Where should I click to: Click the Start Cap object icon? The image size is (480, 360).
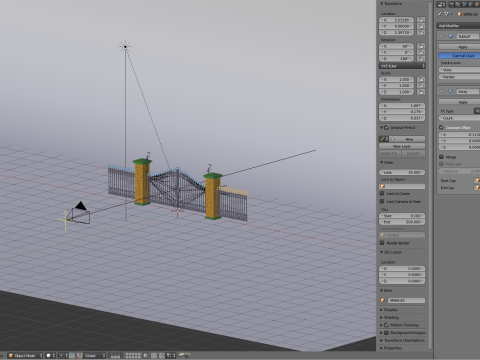[477, 181]
